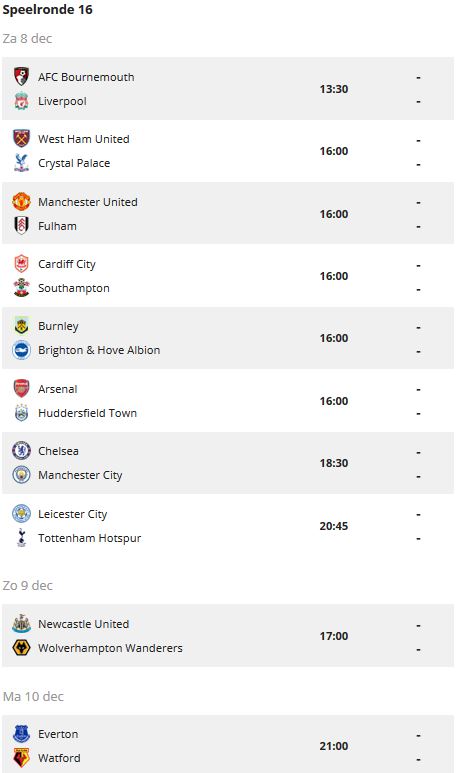Select the Arsenal cannon crest
The width and height of the screenshot is (456, 773).
tap(21, 388)
